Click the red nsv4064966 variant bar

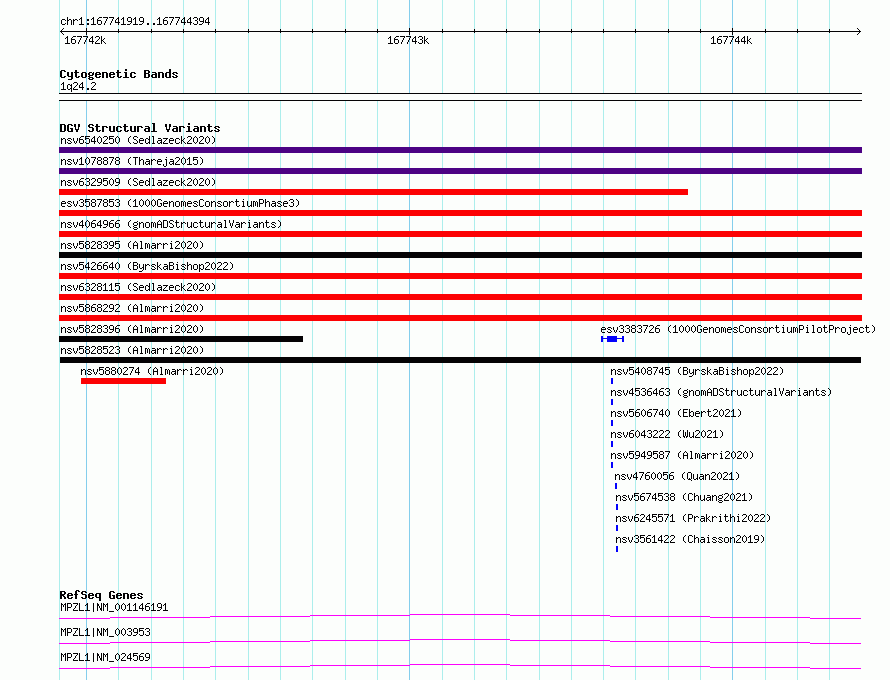coord(460,234)
